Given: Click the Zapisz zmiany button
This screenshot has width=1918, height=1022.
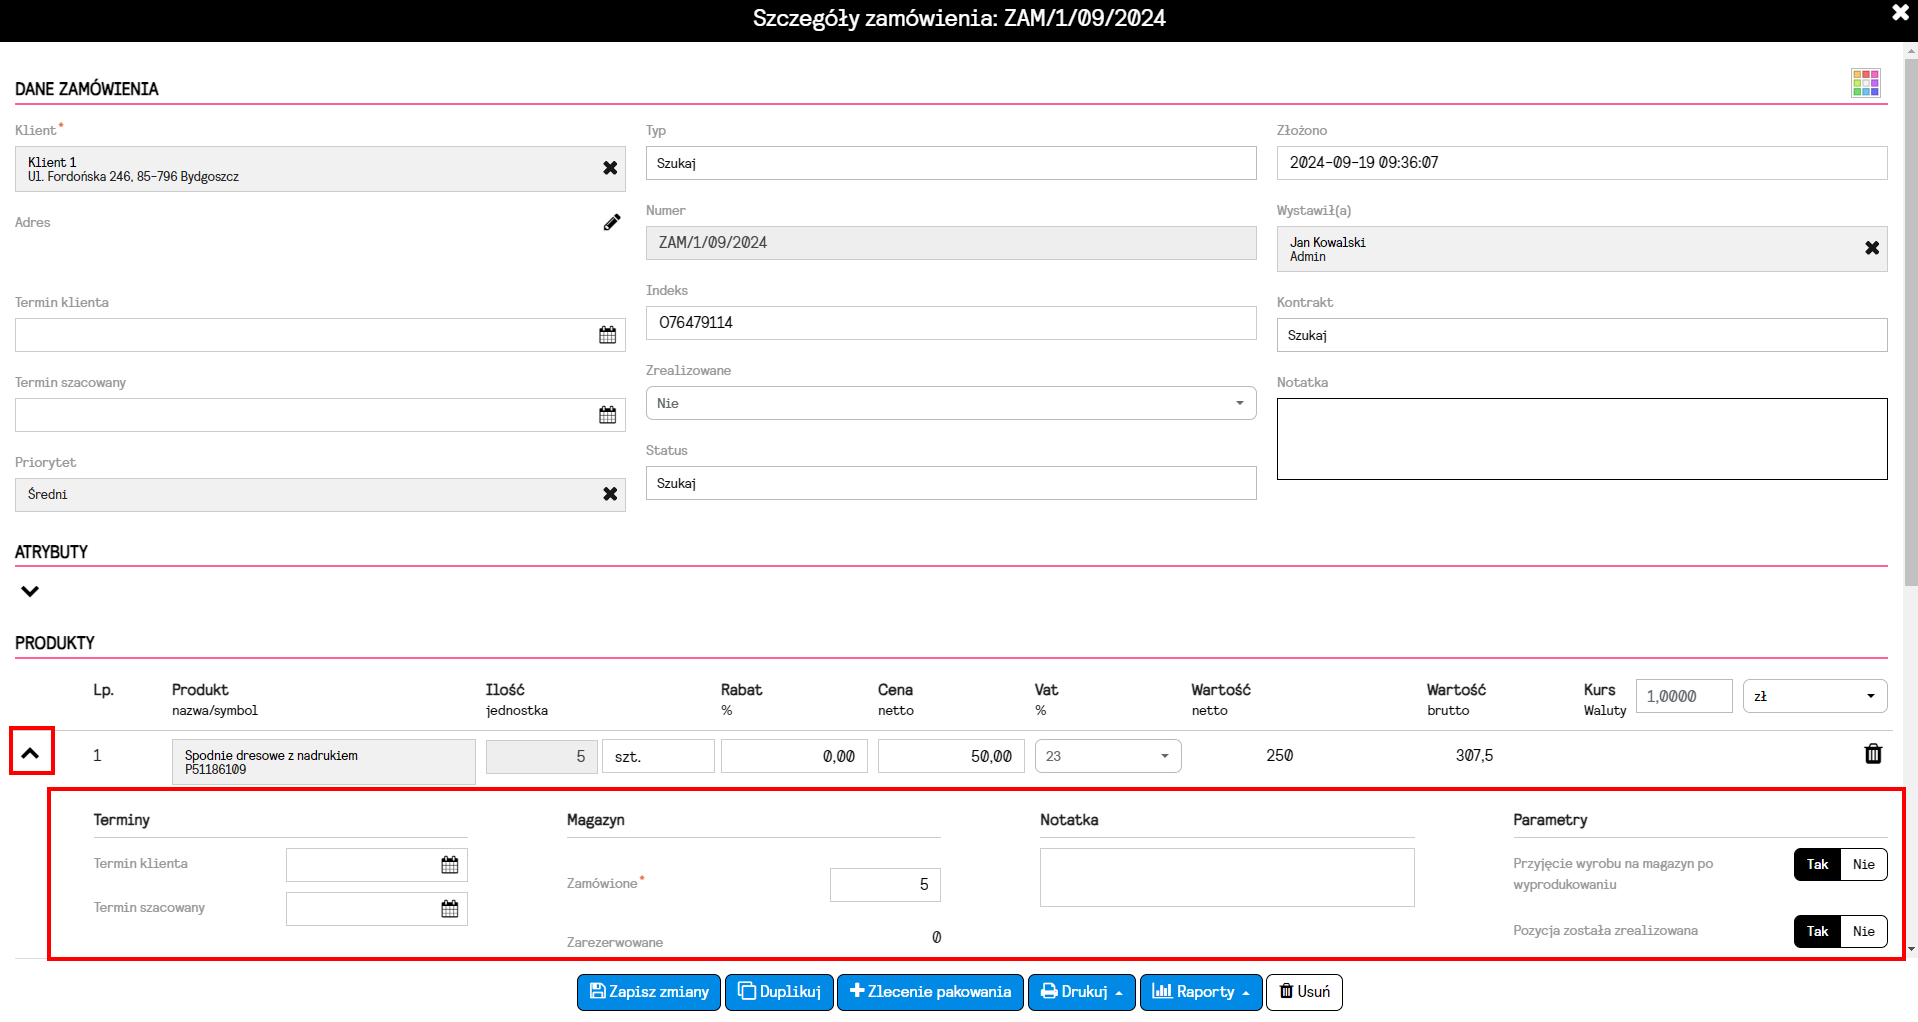Looking at the screenshot, I should coord(649,992).
